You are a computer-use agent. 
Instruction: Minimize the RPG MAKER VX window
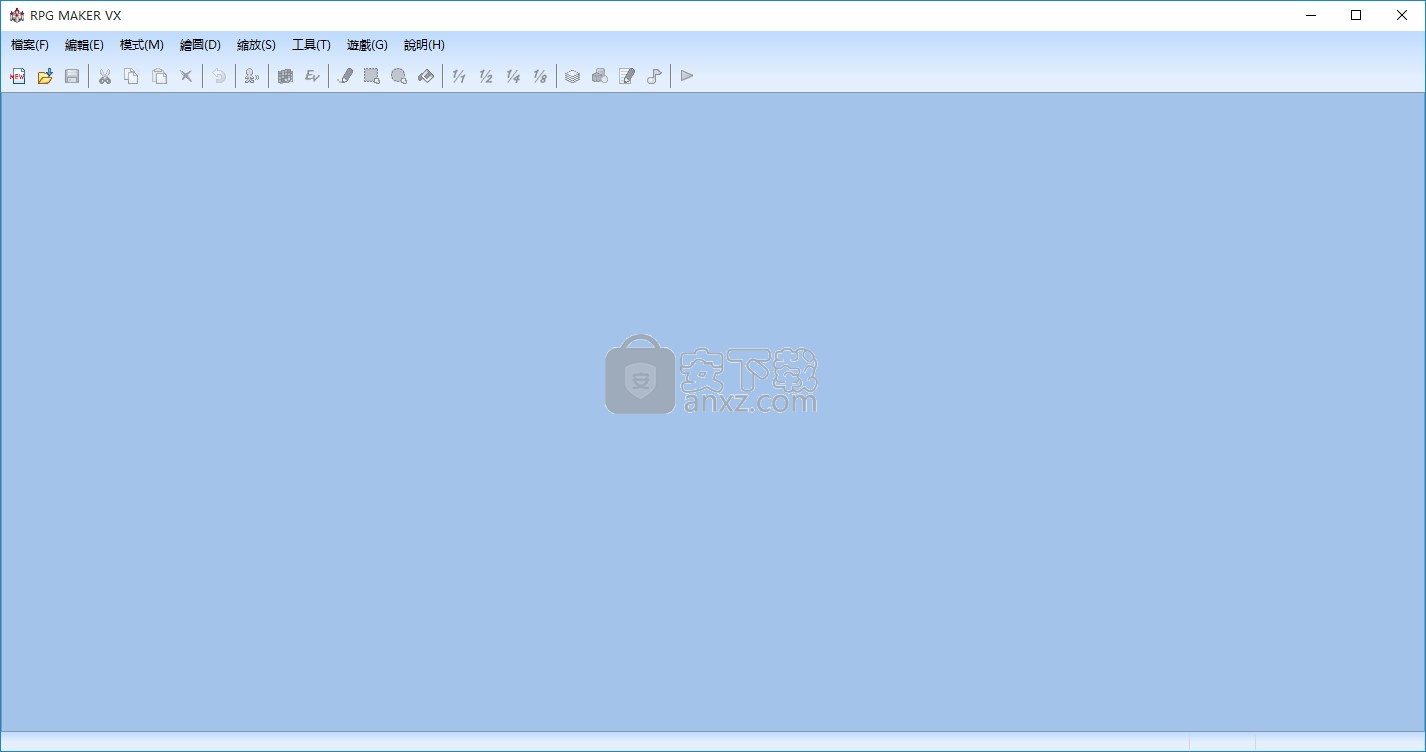1310,15
